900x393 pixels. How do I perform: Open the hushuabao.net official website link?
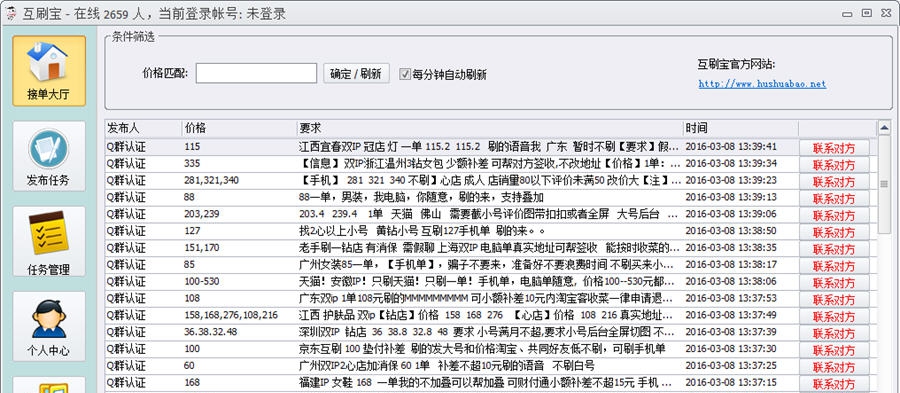pyautogui.click(x=762, y=84)
